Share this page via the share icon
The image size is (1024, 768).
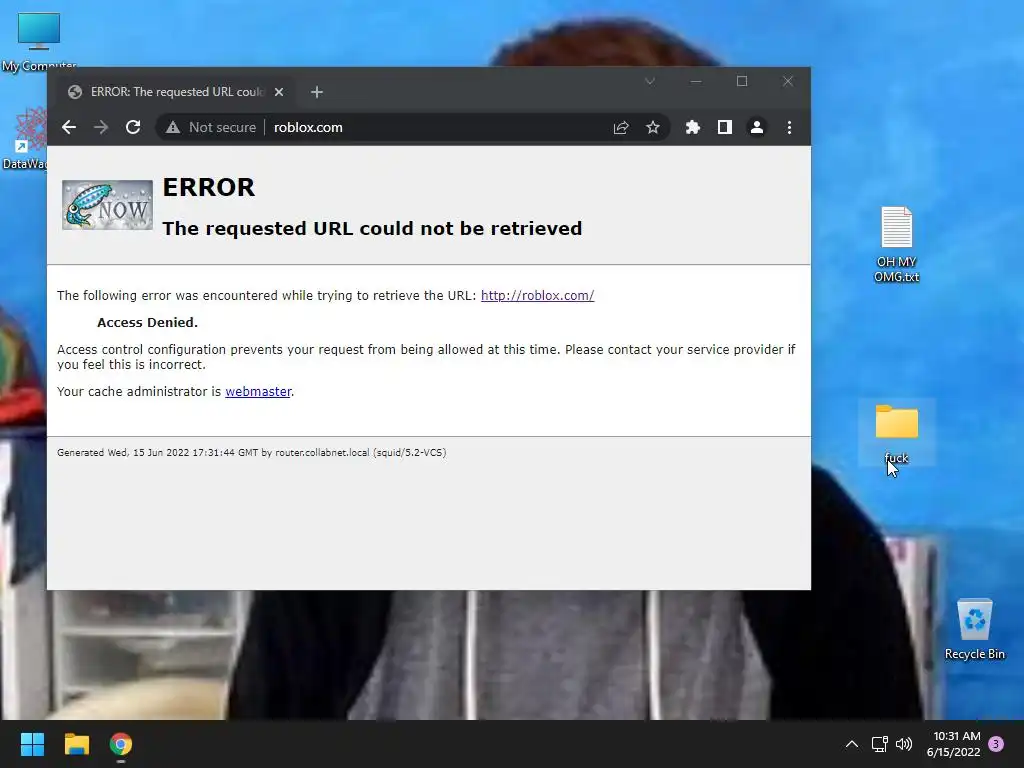pyautogui.click(x=621, y=127)
